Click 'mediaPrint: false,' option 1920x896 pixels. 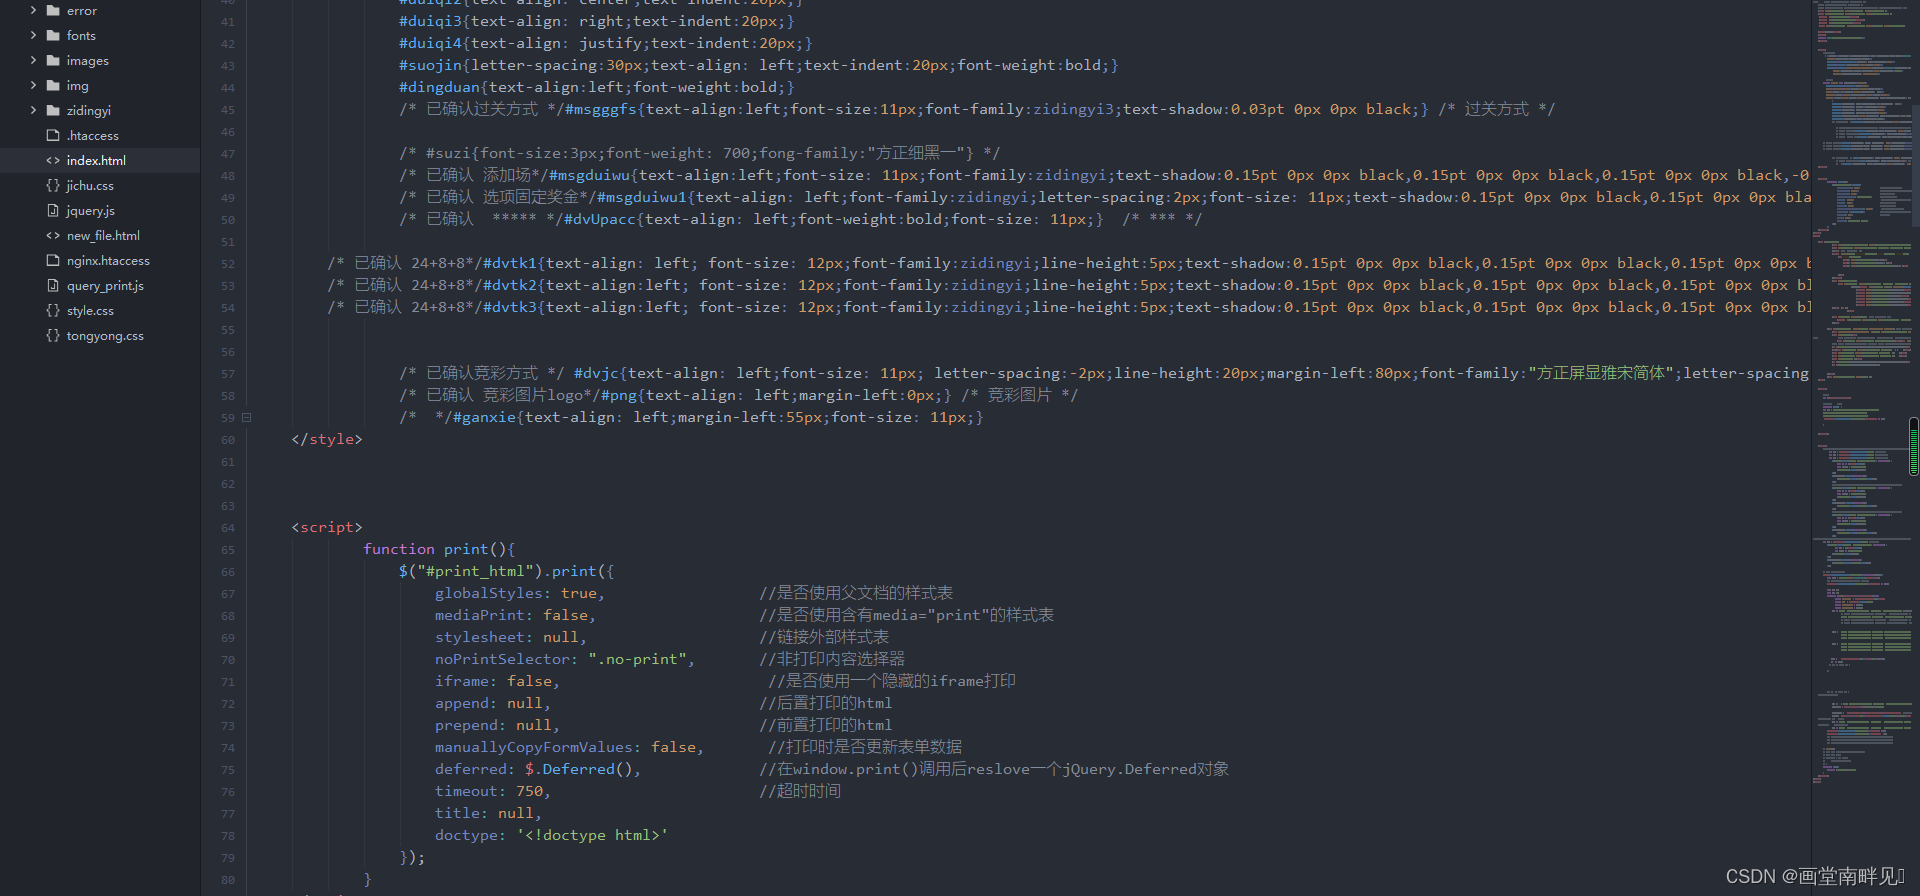coord(515,615)
